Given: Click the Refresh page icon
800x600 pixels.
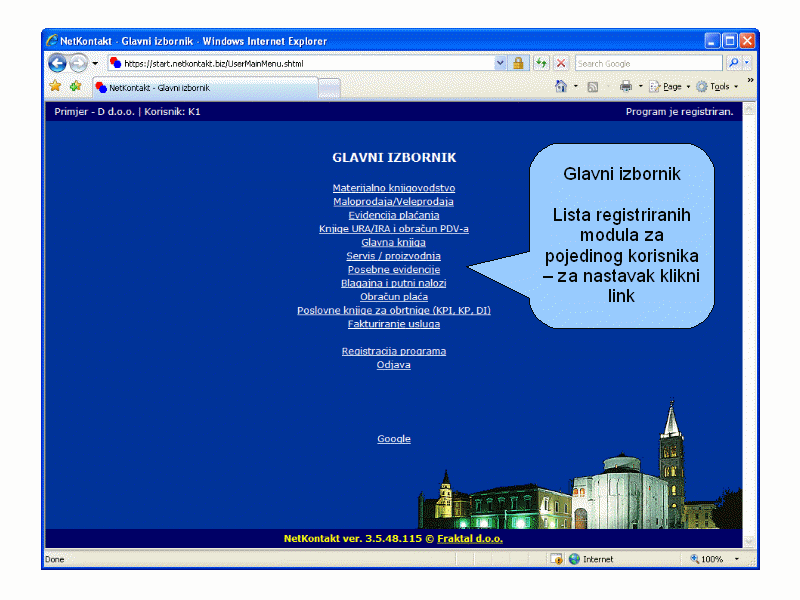Looking at the screenshot, I should [x=541, y=63].
